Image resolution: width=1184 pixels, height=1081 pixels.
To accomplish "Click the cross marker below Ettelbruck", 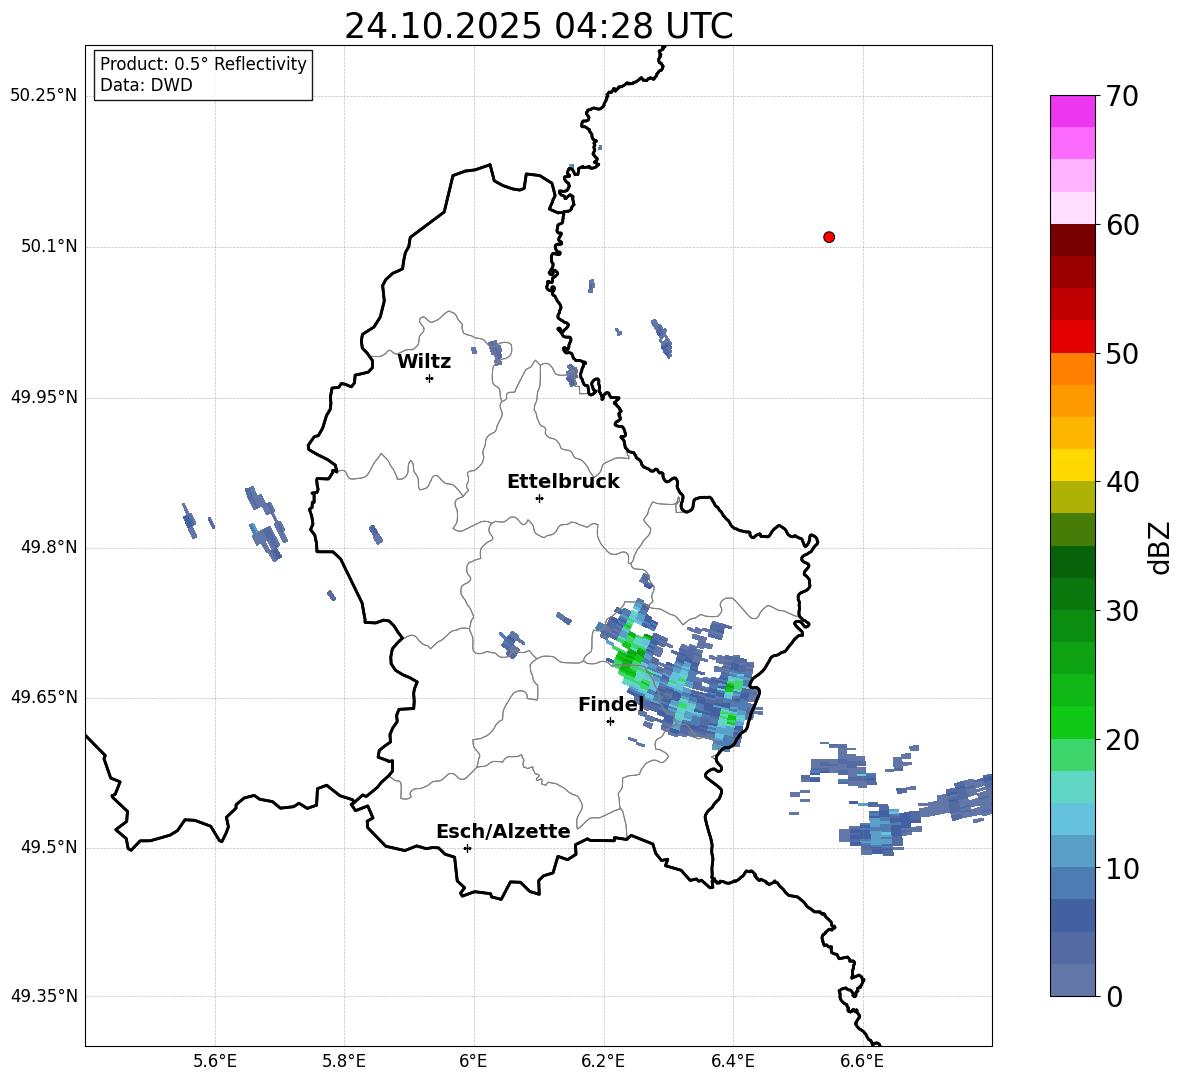I will coord(539,498).
